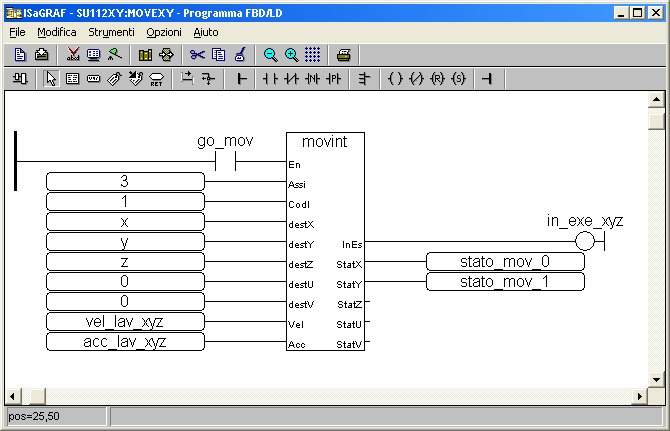Image resolution: width=670 pixels, height=431 pixels.
Task: Select the variable box tool
Action: [94, 79]
